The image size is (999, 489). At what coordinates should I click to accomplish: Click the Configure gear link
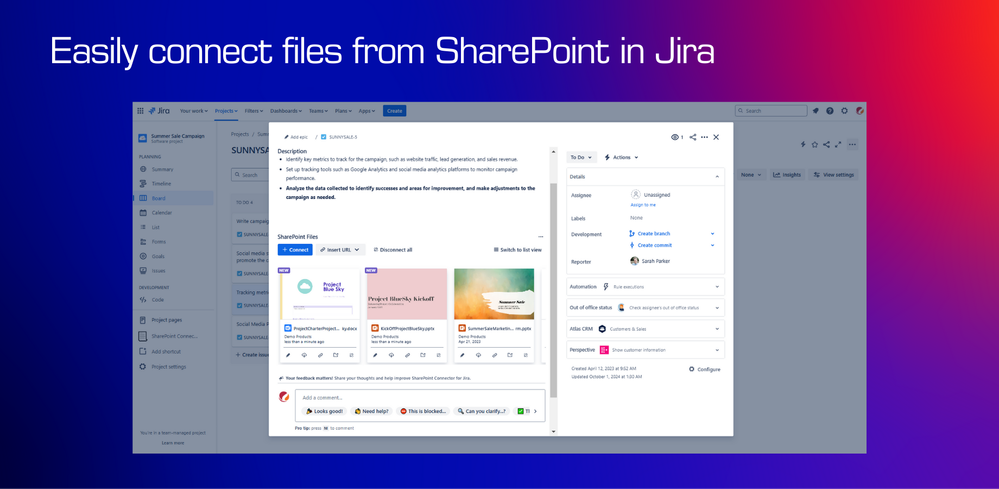point(705,369)
